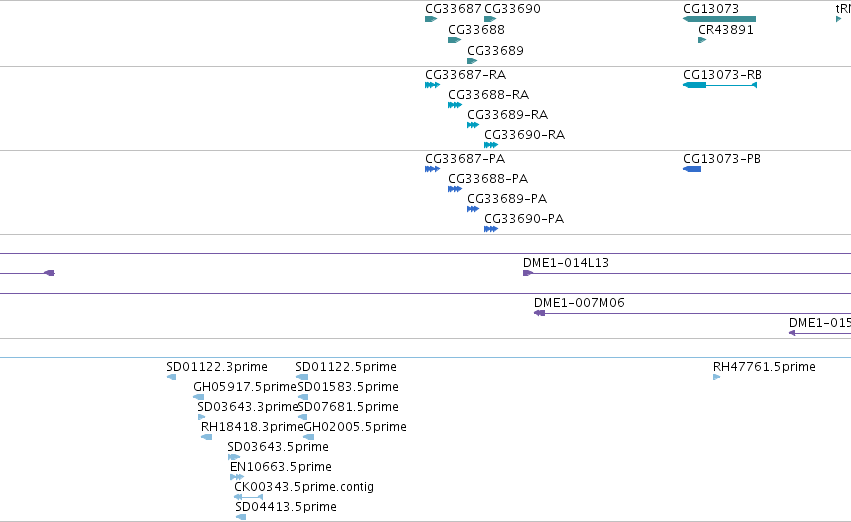Click the EN10663.5prime EST arrows
This screenshot has width=851, height=522.
click(x=237, y=477)
